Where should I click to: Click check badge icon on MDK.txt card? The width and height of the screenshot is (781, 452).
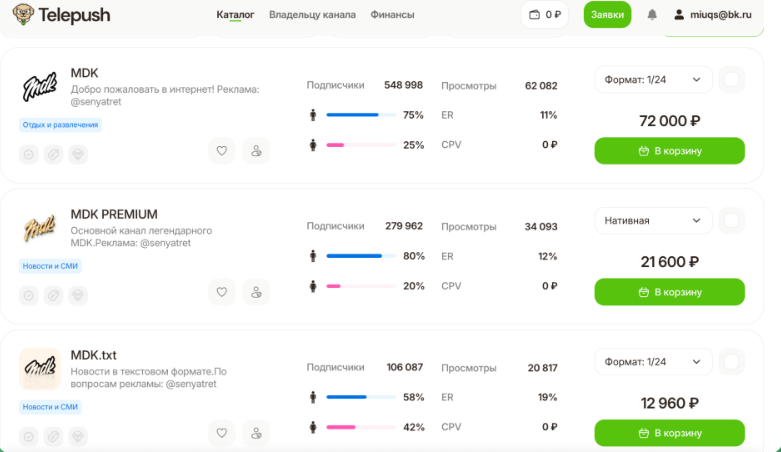pos(29,437)
